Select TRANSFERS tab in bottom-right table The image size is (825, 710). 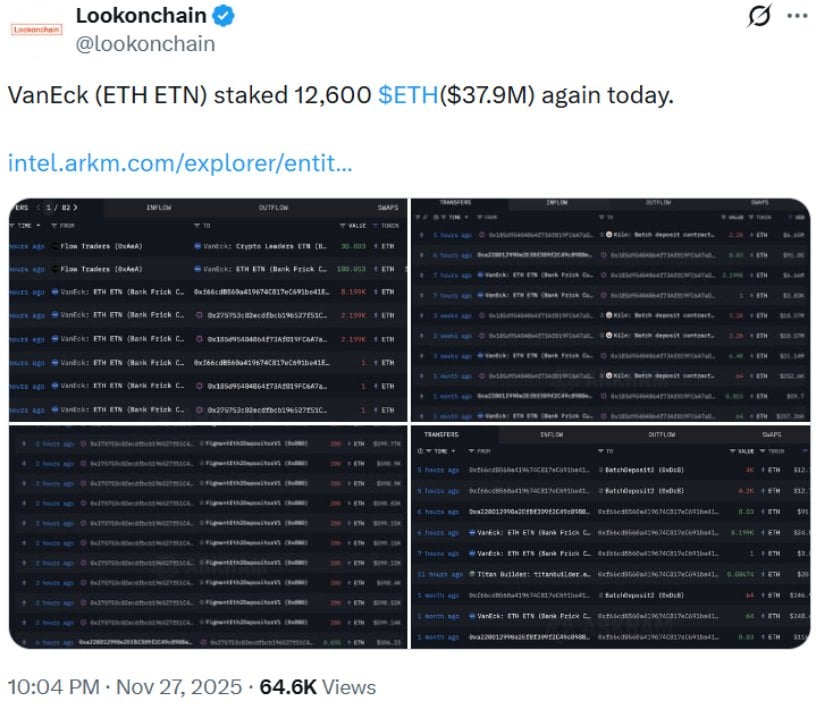click(x=441, y=435)
